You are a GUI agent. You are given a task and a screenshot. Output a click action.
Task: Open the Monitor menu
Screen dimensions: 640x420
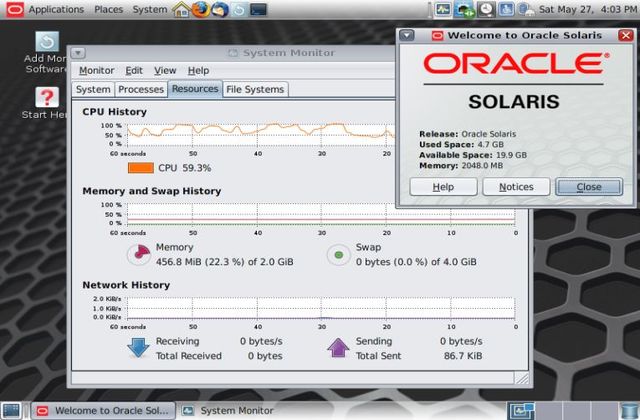point(96,71)
